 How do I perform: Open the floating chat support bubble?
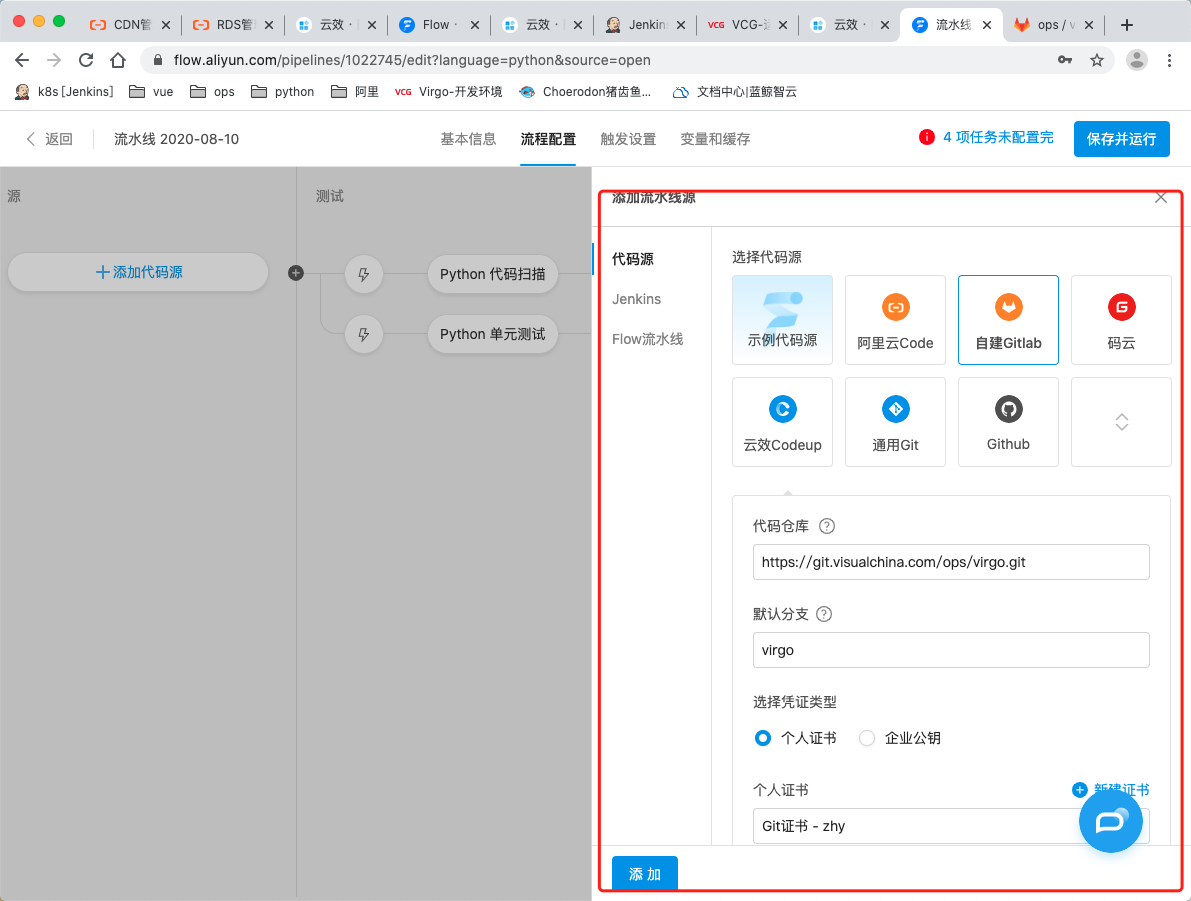click(x=1110, y=820)
